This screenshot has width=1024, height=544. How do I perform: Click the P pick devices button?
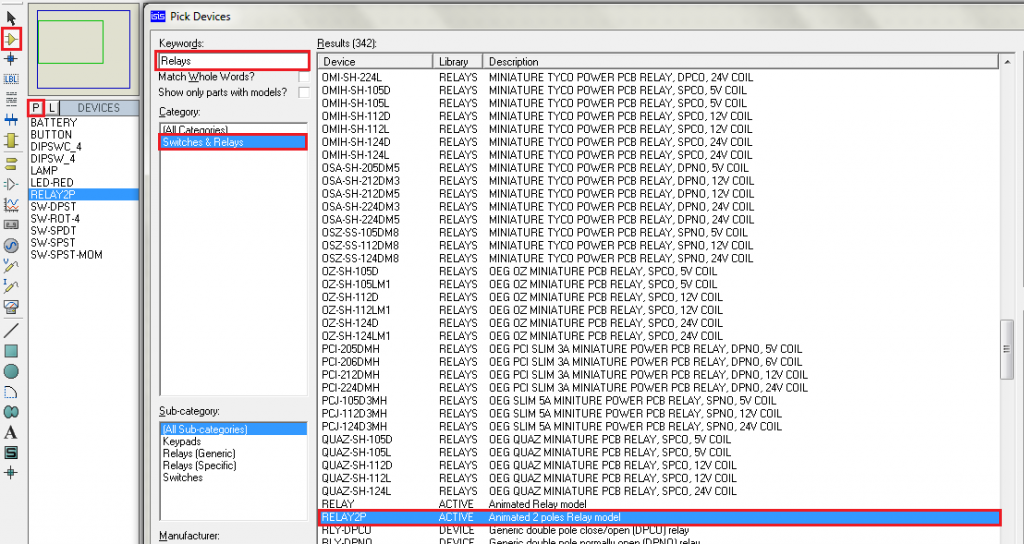pyautogui.click(x=36, y=108)
